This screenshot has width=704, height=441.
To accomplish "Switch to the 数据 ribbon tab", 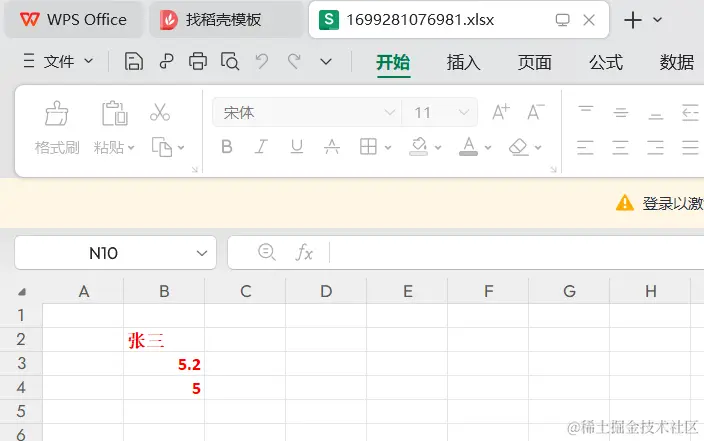I will (677, 62).
